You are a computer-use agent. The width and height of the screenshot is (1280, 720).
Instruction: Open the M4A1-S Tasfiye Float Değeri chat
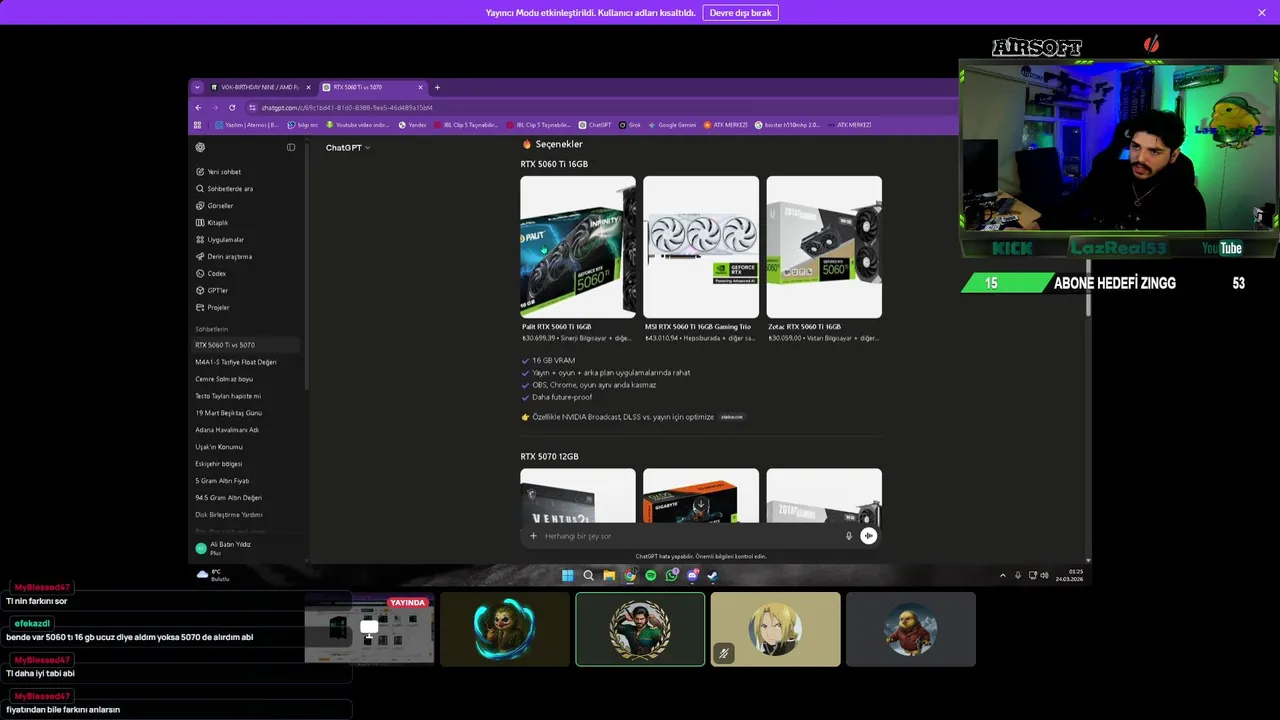(246, 362)
